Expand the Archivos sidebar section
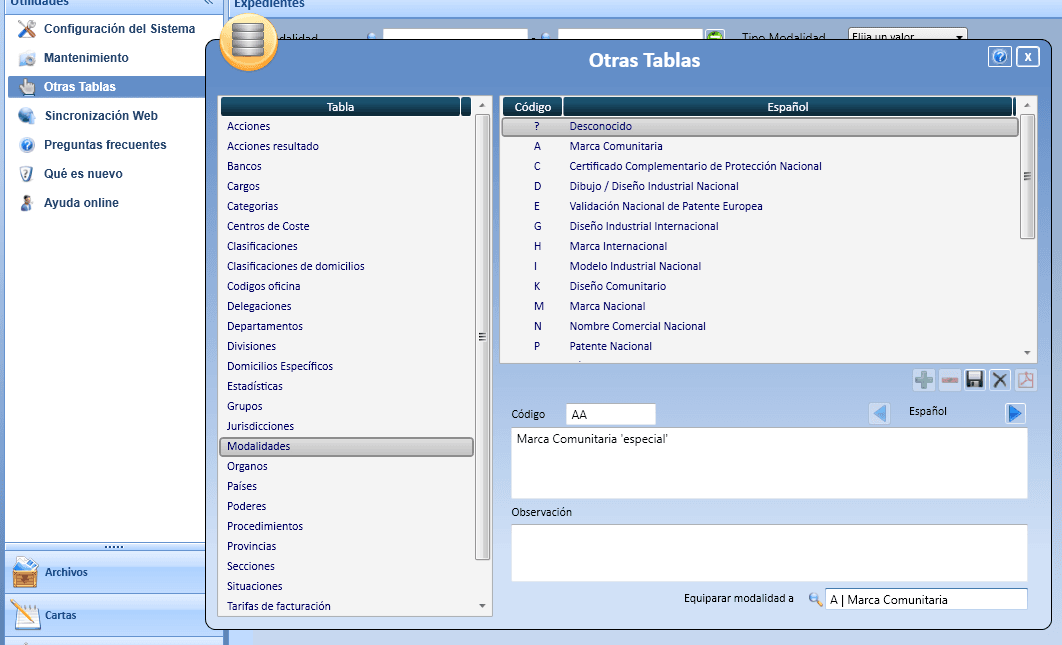The height and width of the screenshot is (645, 1062). [x=105, y=573]
